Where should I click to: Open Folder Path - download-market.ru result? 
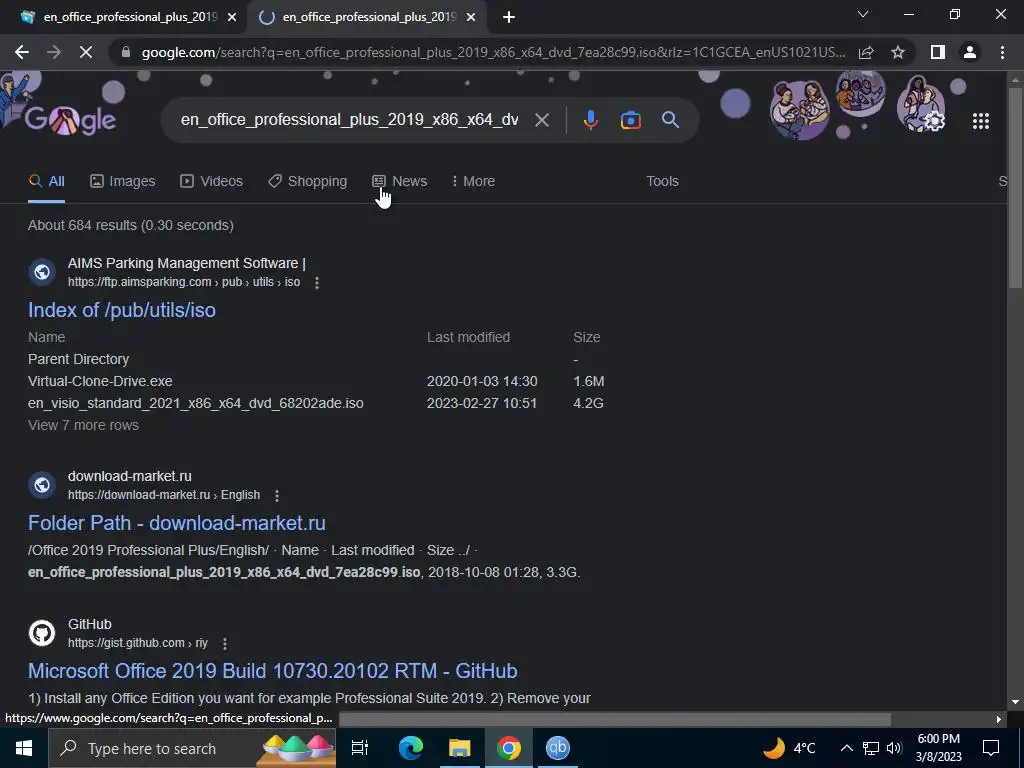pyautogui.click(x=176, y=522)
